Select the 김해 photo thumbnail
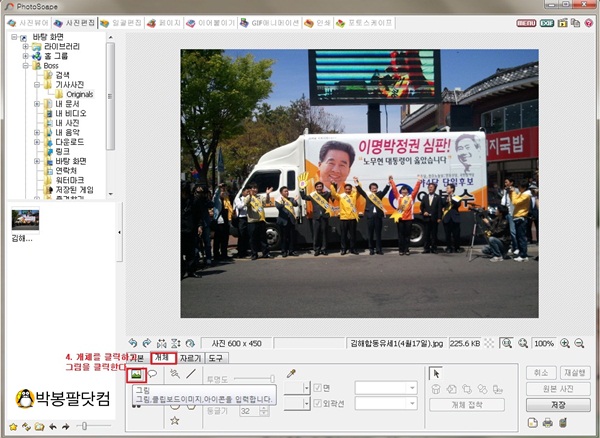Image resolution: width=600 pixels, height=438 pixels. (25, 219)
